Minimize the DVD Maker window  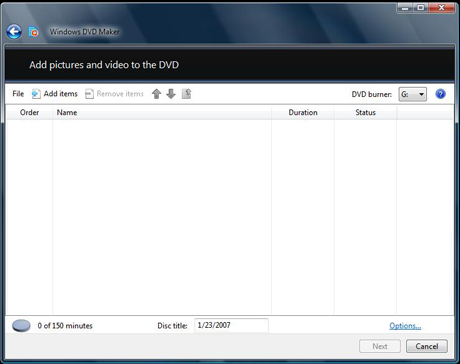click(405, 7)
